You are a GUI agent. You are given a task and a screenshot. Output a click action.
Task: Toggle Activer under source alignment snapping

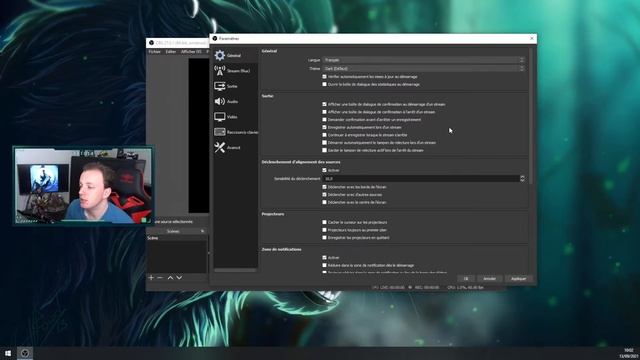point(324,170)
